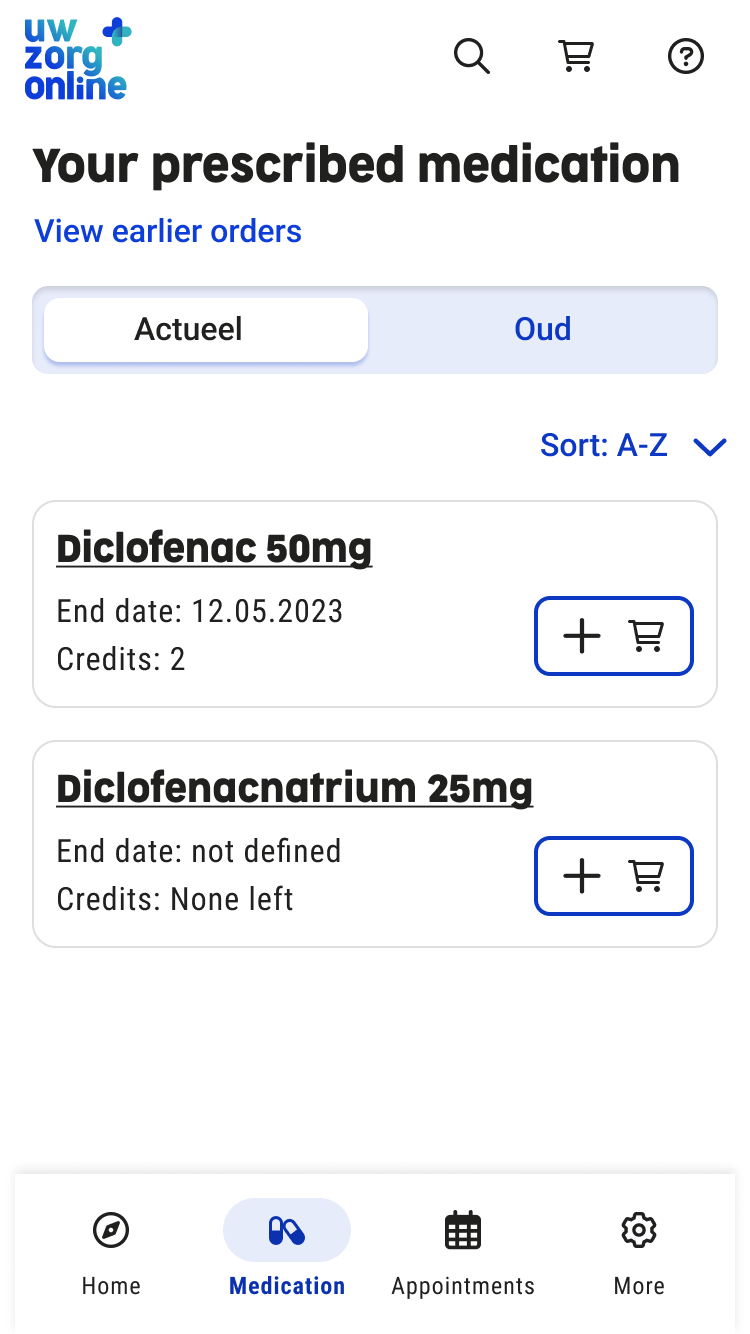Image resolution: width=750 pixels, height=1334 pixels.
Task: Open Appointments calendar icon
Action: click(x=463, y=1230)
